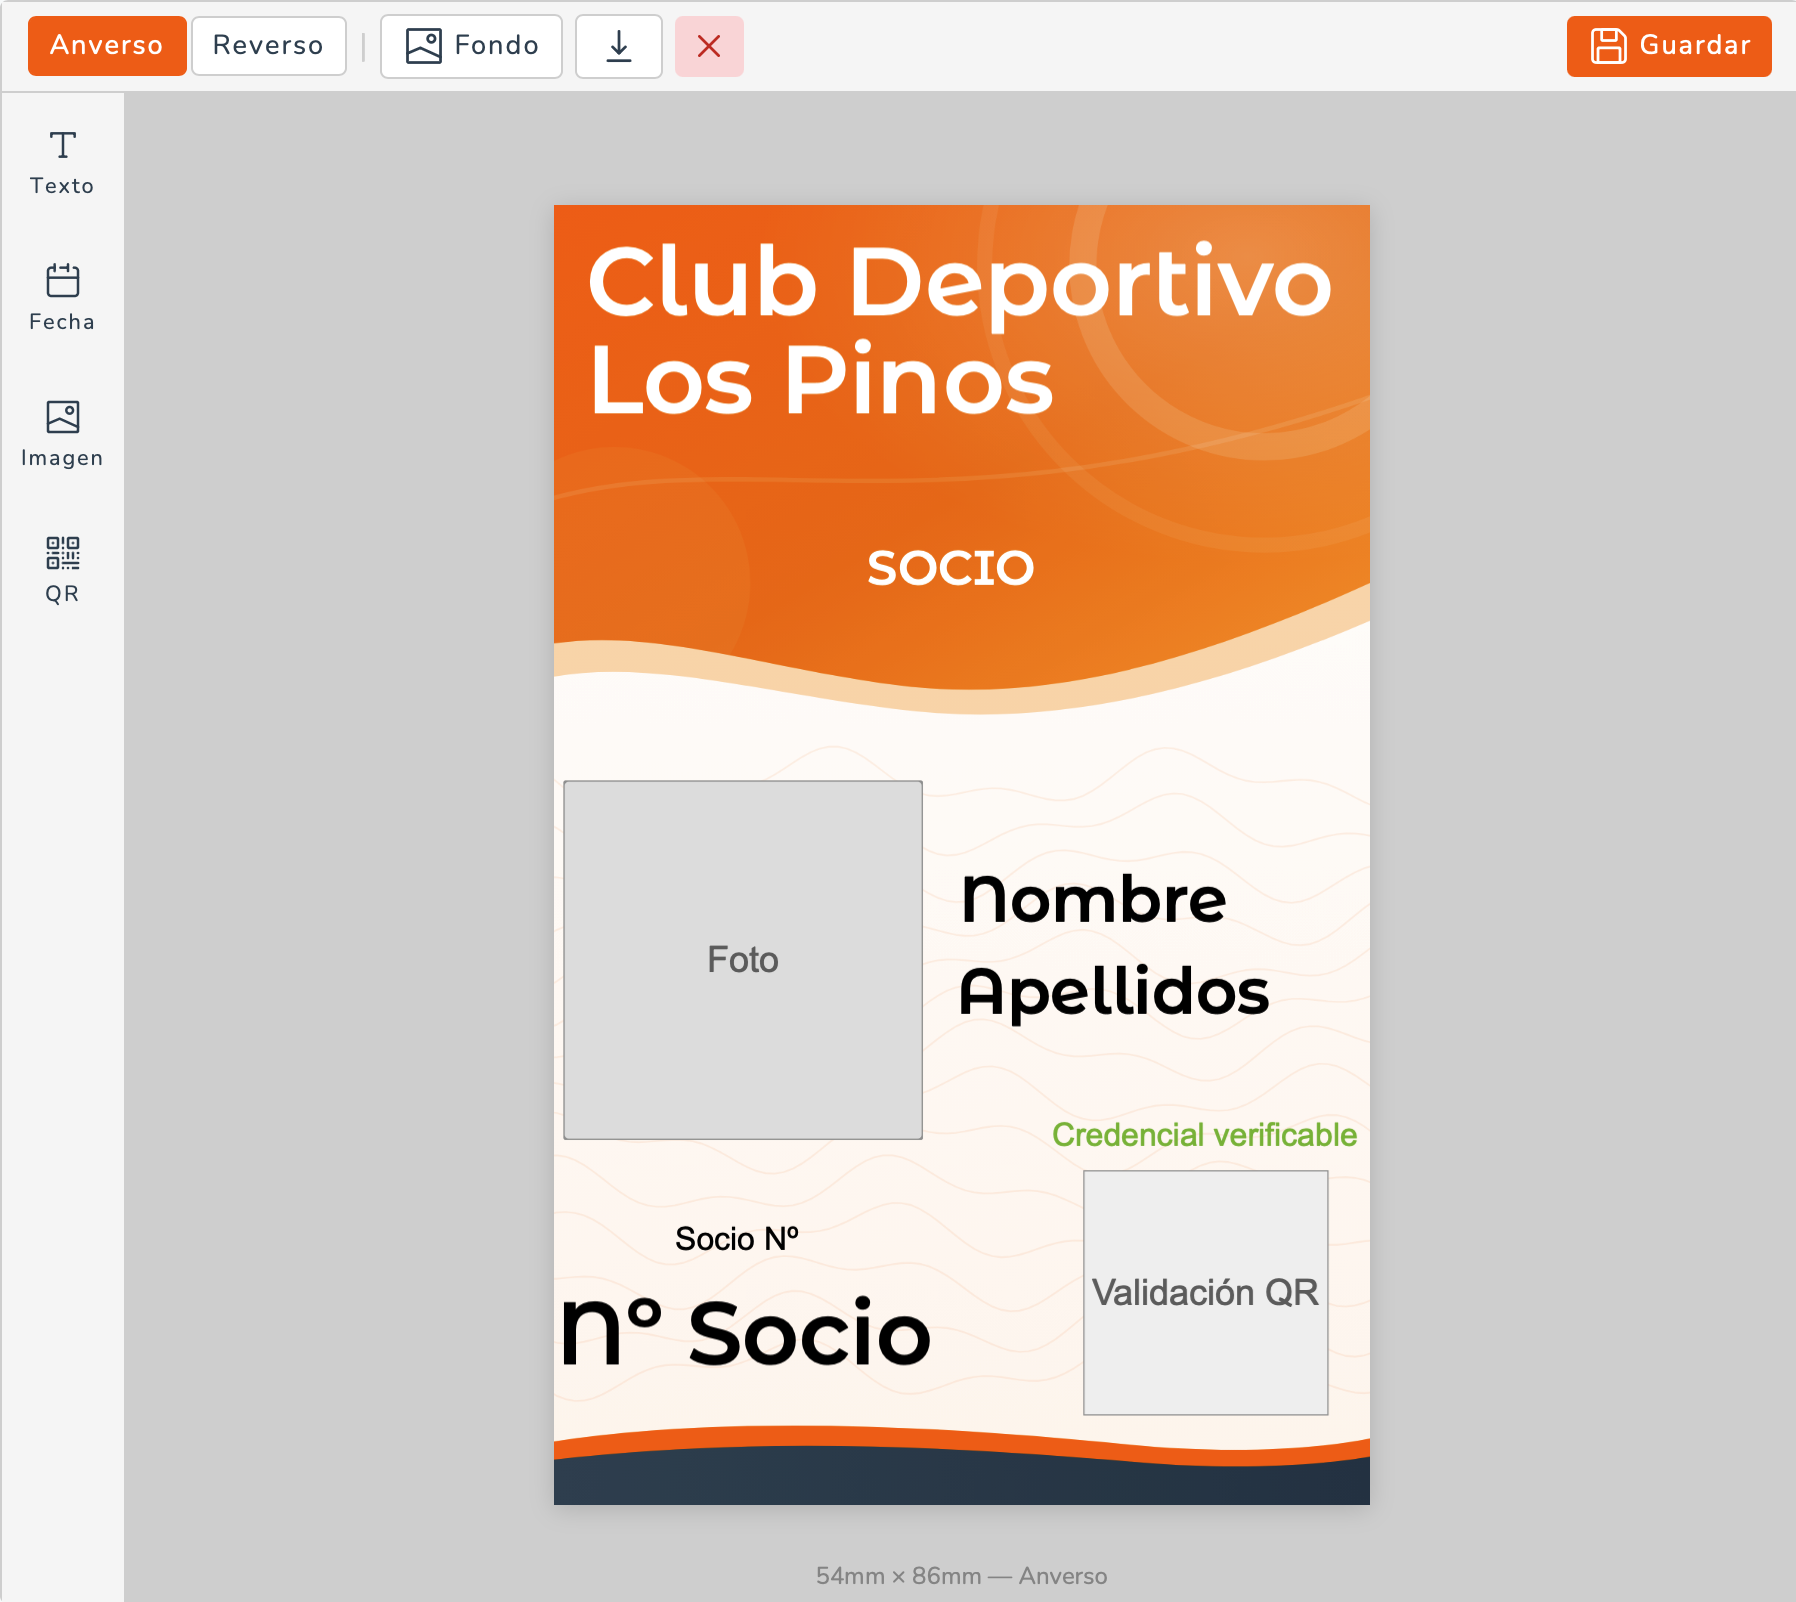Select the Club Deportivo Los Pinos title
The width and height of the screenshot is (1796, 1602).
pos(960,330)
